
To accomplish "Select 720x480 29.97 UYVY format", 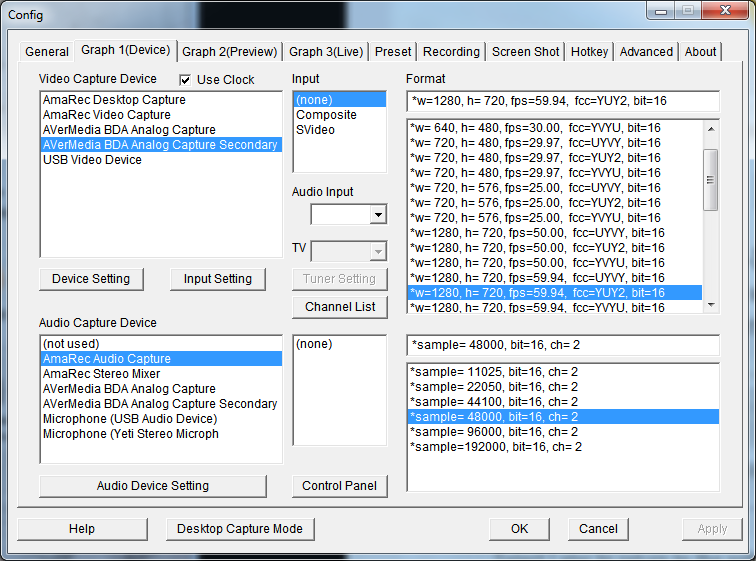I will (555, 143).
